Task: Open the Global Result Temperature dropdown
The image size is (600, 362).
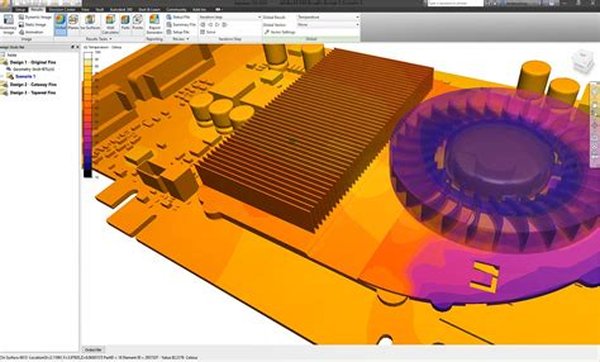Action: pyautogui.click(x=328, y=17)
